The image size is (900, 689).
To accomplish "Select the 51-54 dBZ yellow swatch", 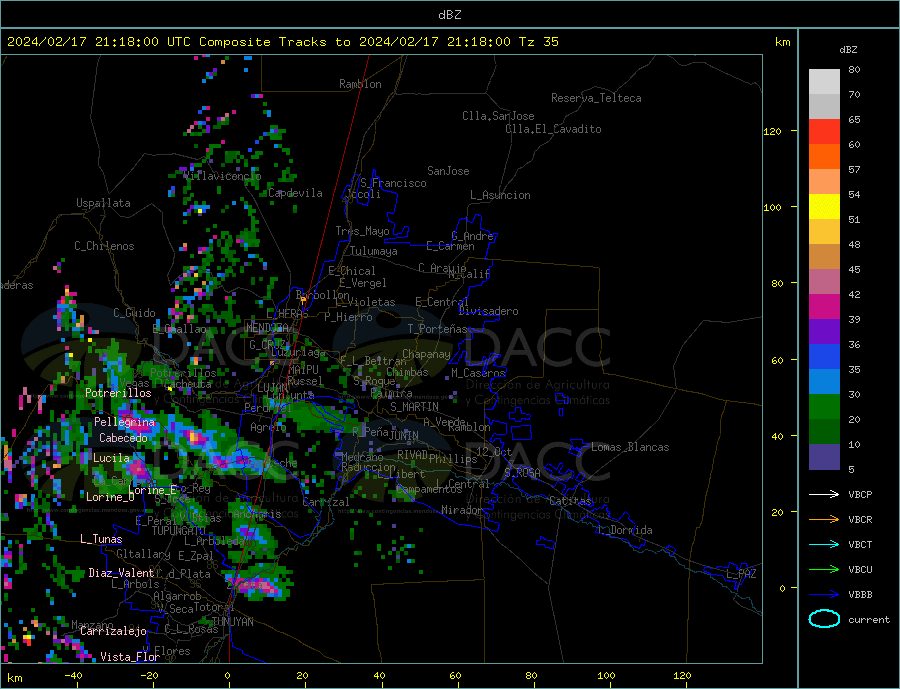I will 824,207.
